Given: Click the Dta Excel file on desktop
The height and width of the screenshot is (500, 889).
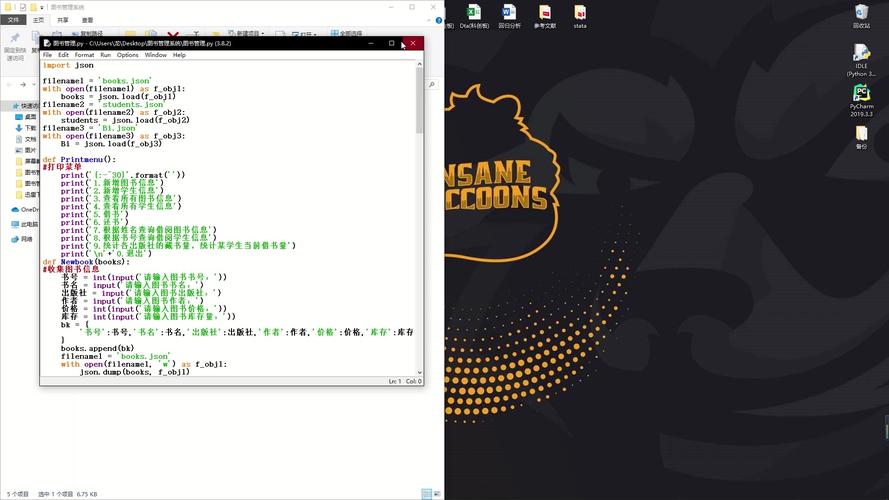Looking at the screenshot, I should click(474, 16).
